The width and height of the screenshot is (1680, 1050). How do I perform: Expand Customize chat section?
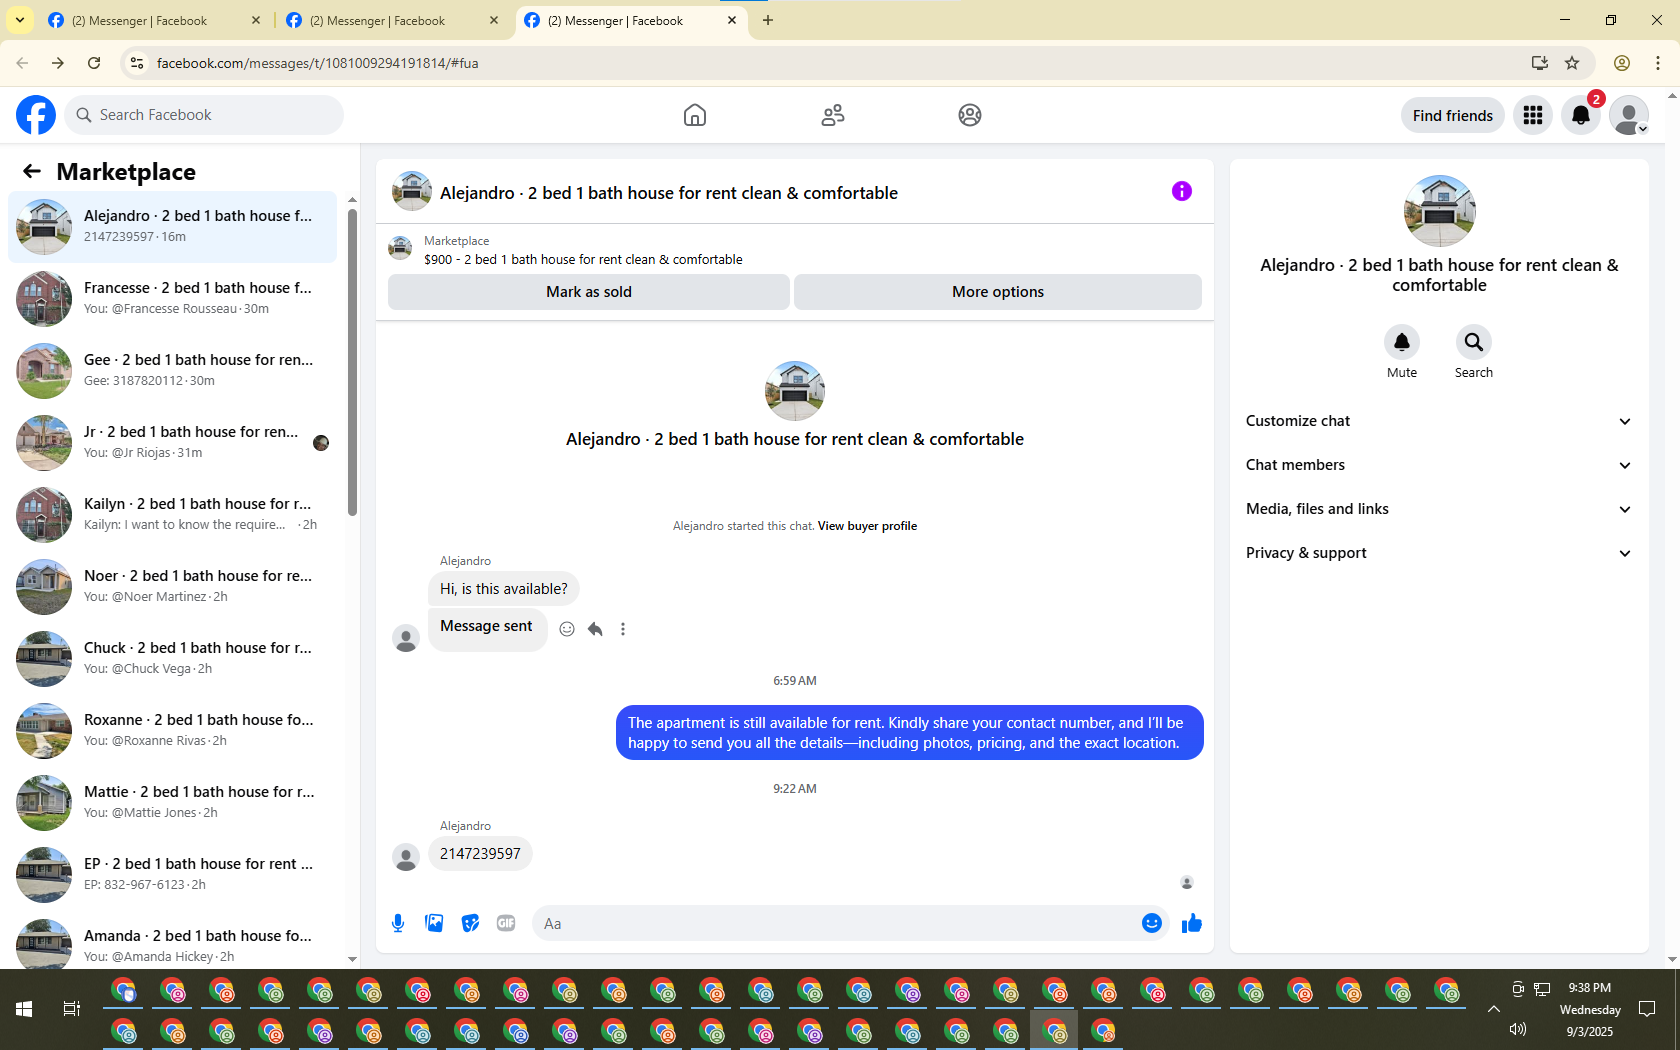[1439, 421]
